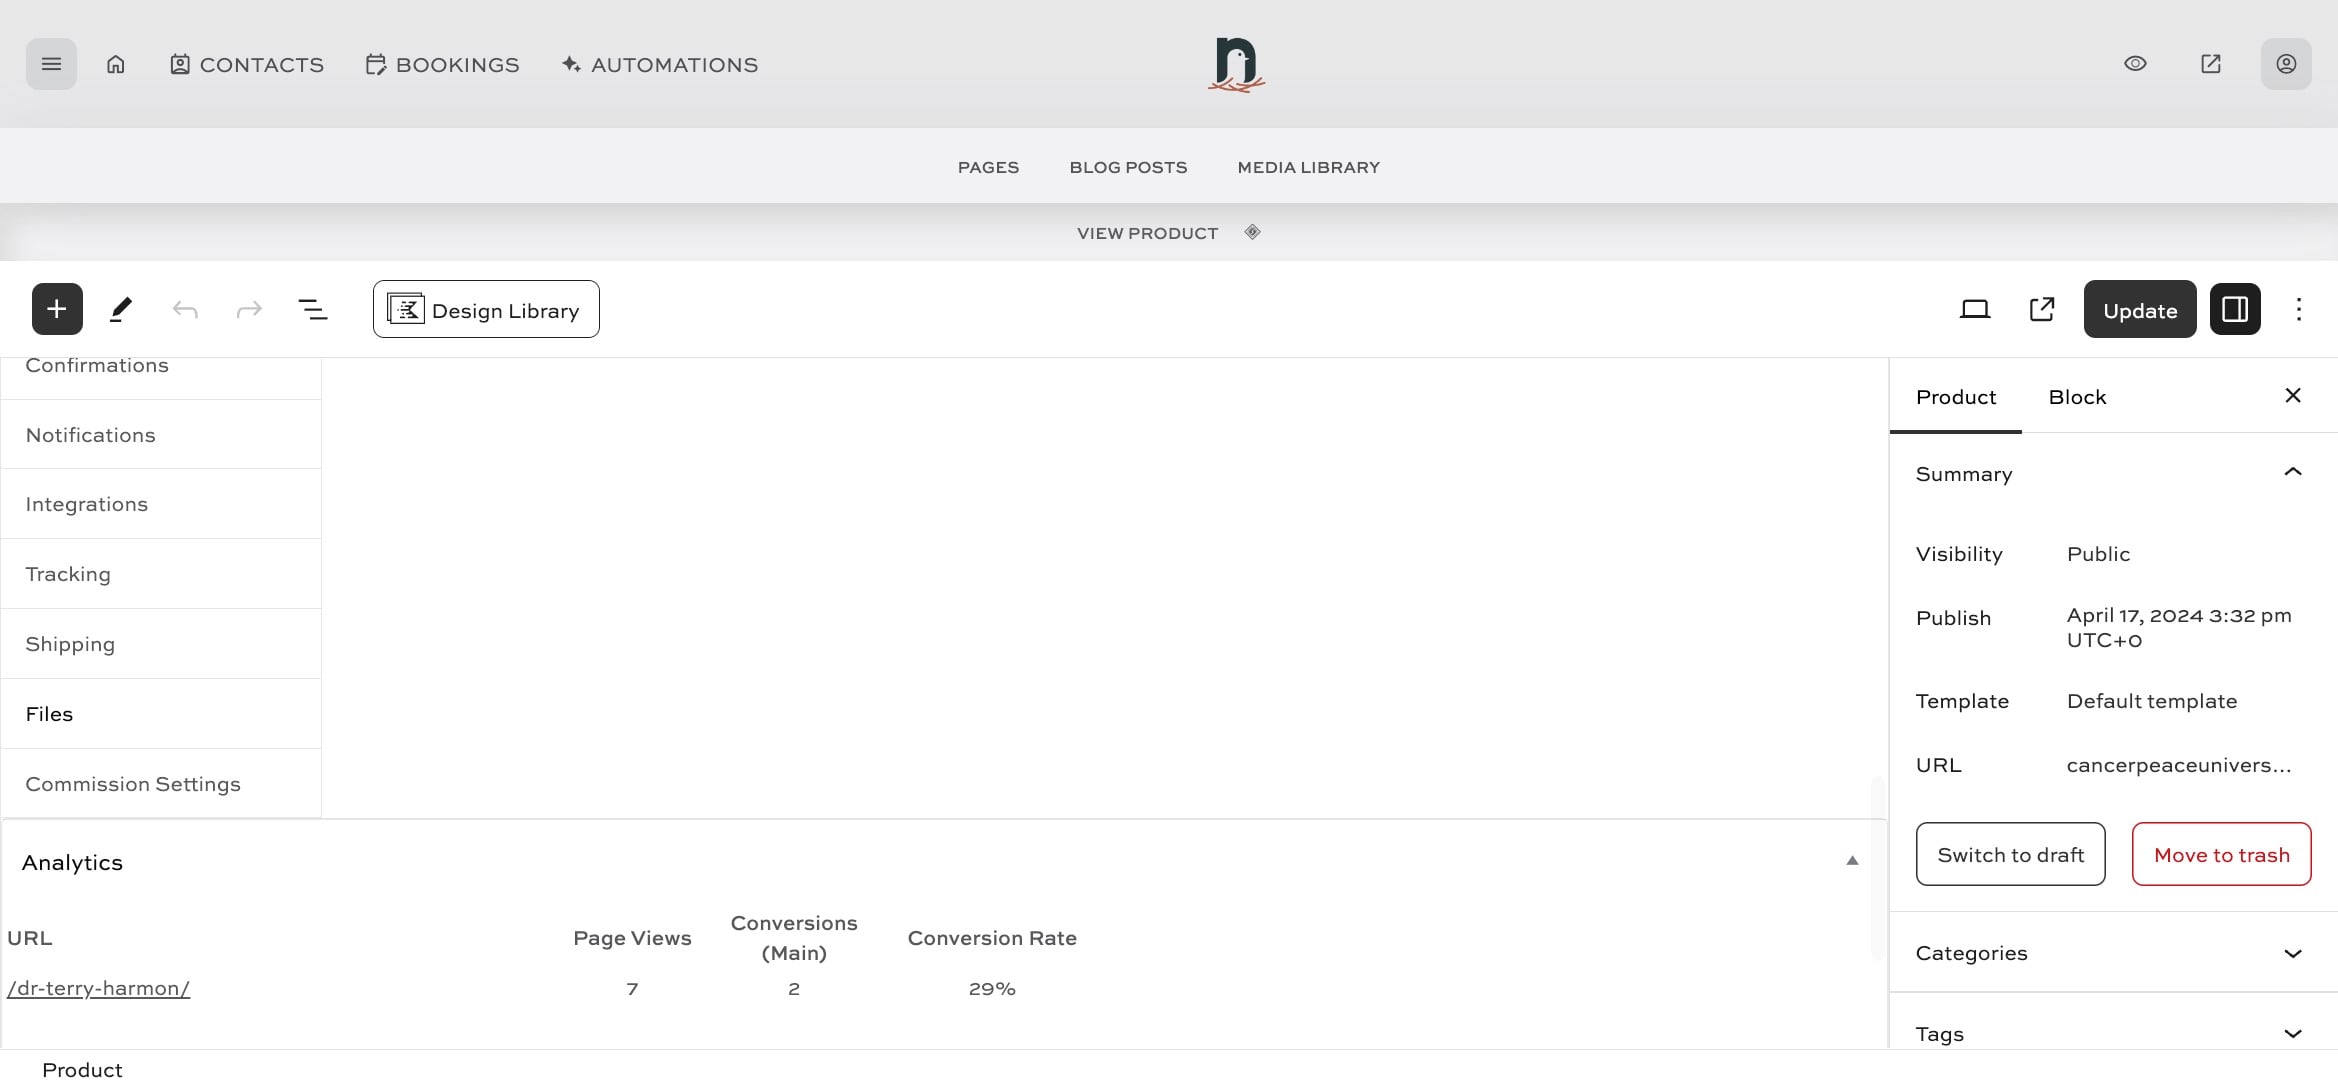The height and width of the screenshot is (1088, 2338).
Task: Open the Files settings tab
Action: coord(50,714)
